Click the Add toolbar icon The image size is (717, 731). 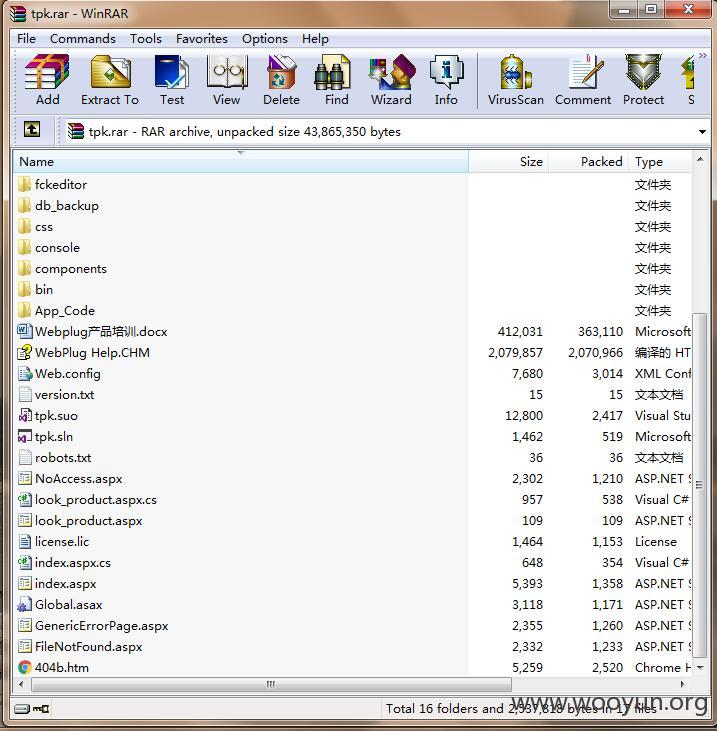pos(47,80)
